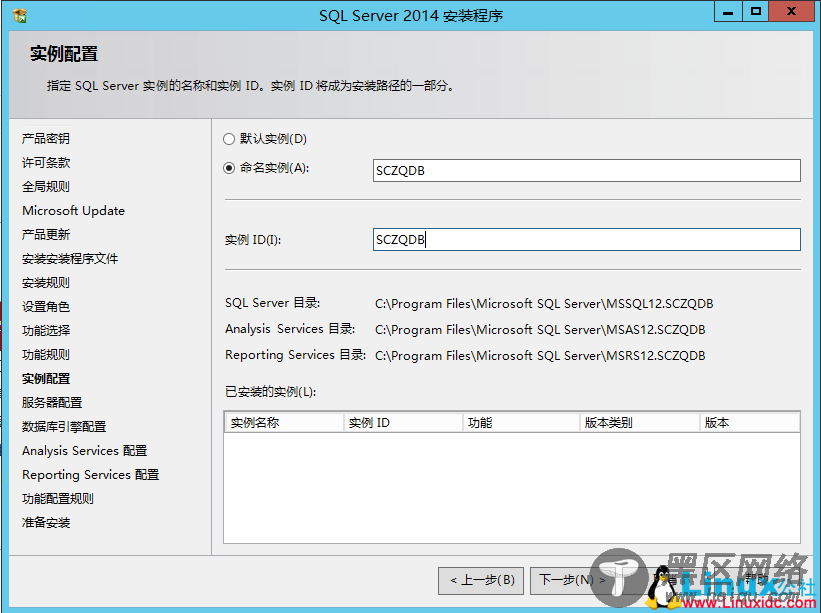
Task: Select Analysis Services 配置 in the step list
Action: coord(84,451)
